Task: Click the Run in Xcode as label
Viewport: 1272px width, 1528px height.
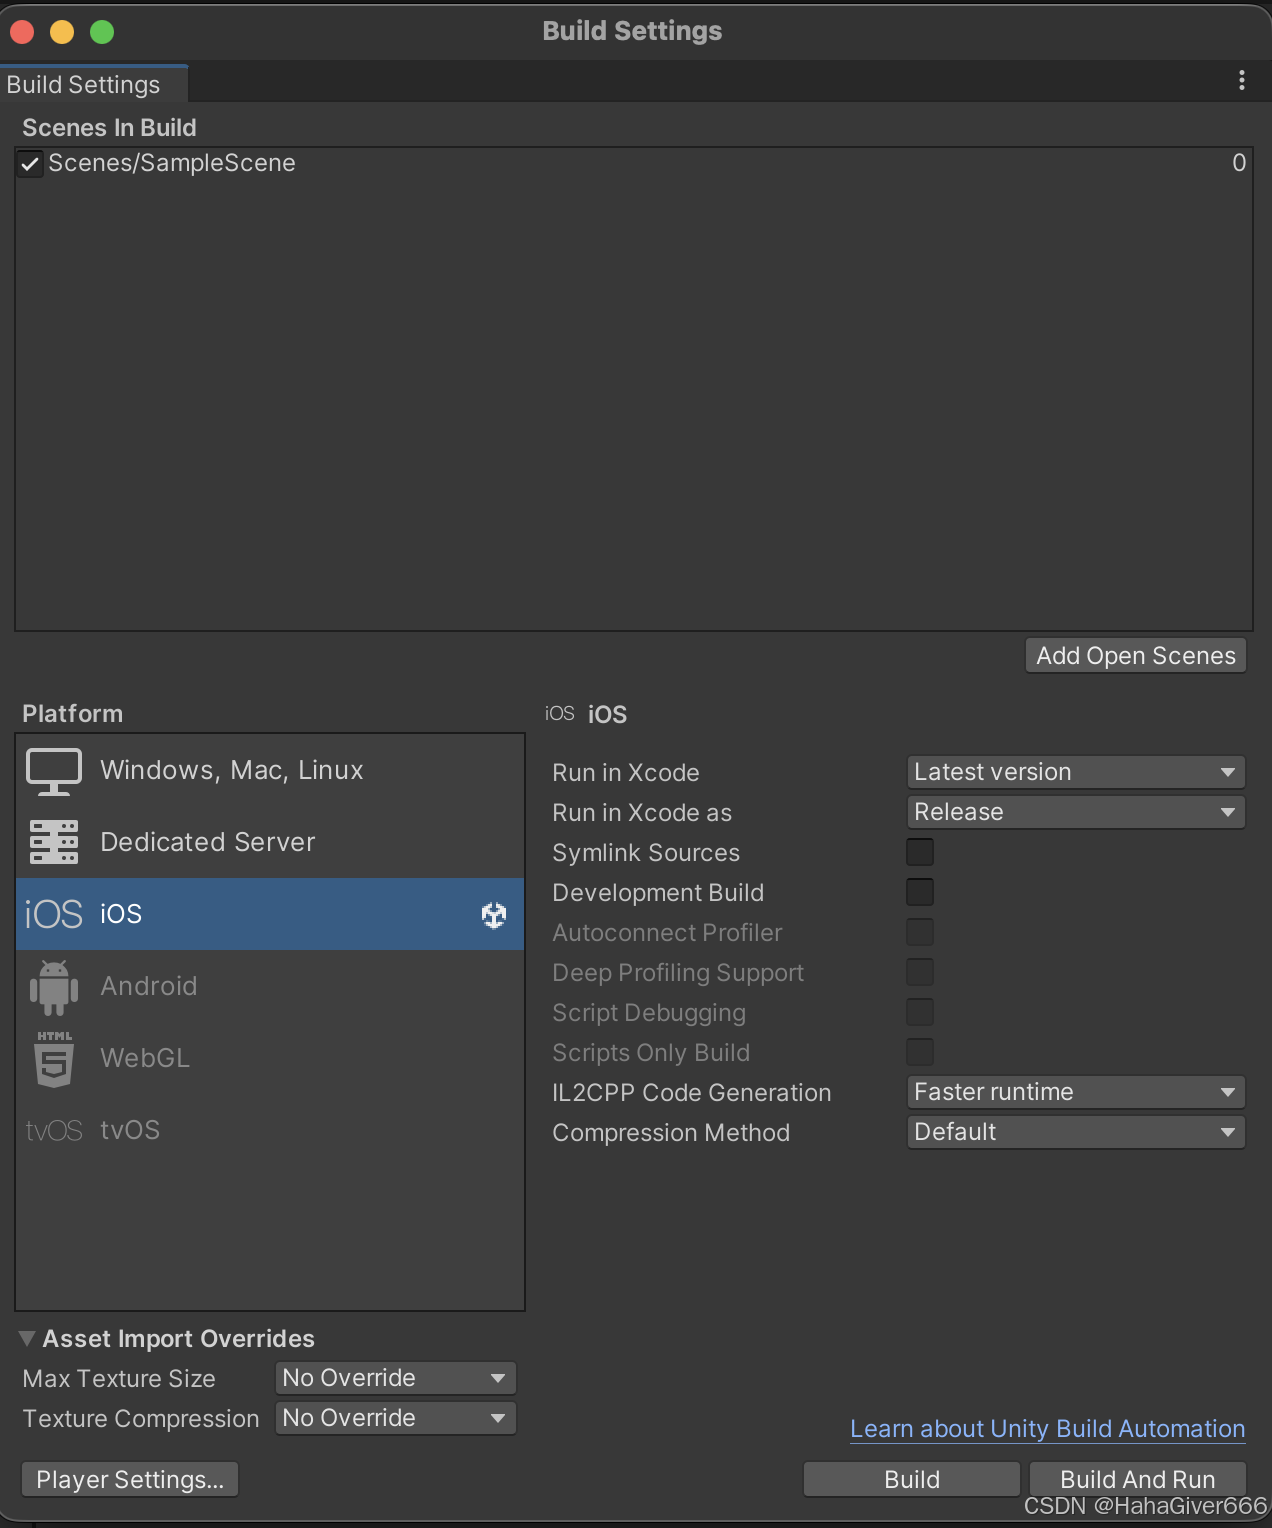Action: [x=642, y=813]
